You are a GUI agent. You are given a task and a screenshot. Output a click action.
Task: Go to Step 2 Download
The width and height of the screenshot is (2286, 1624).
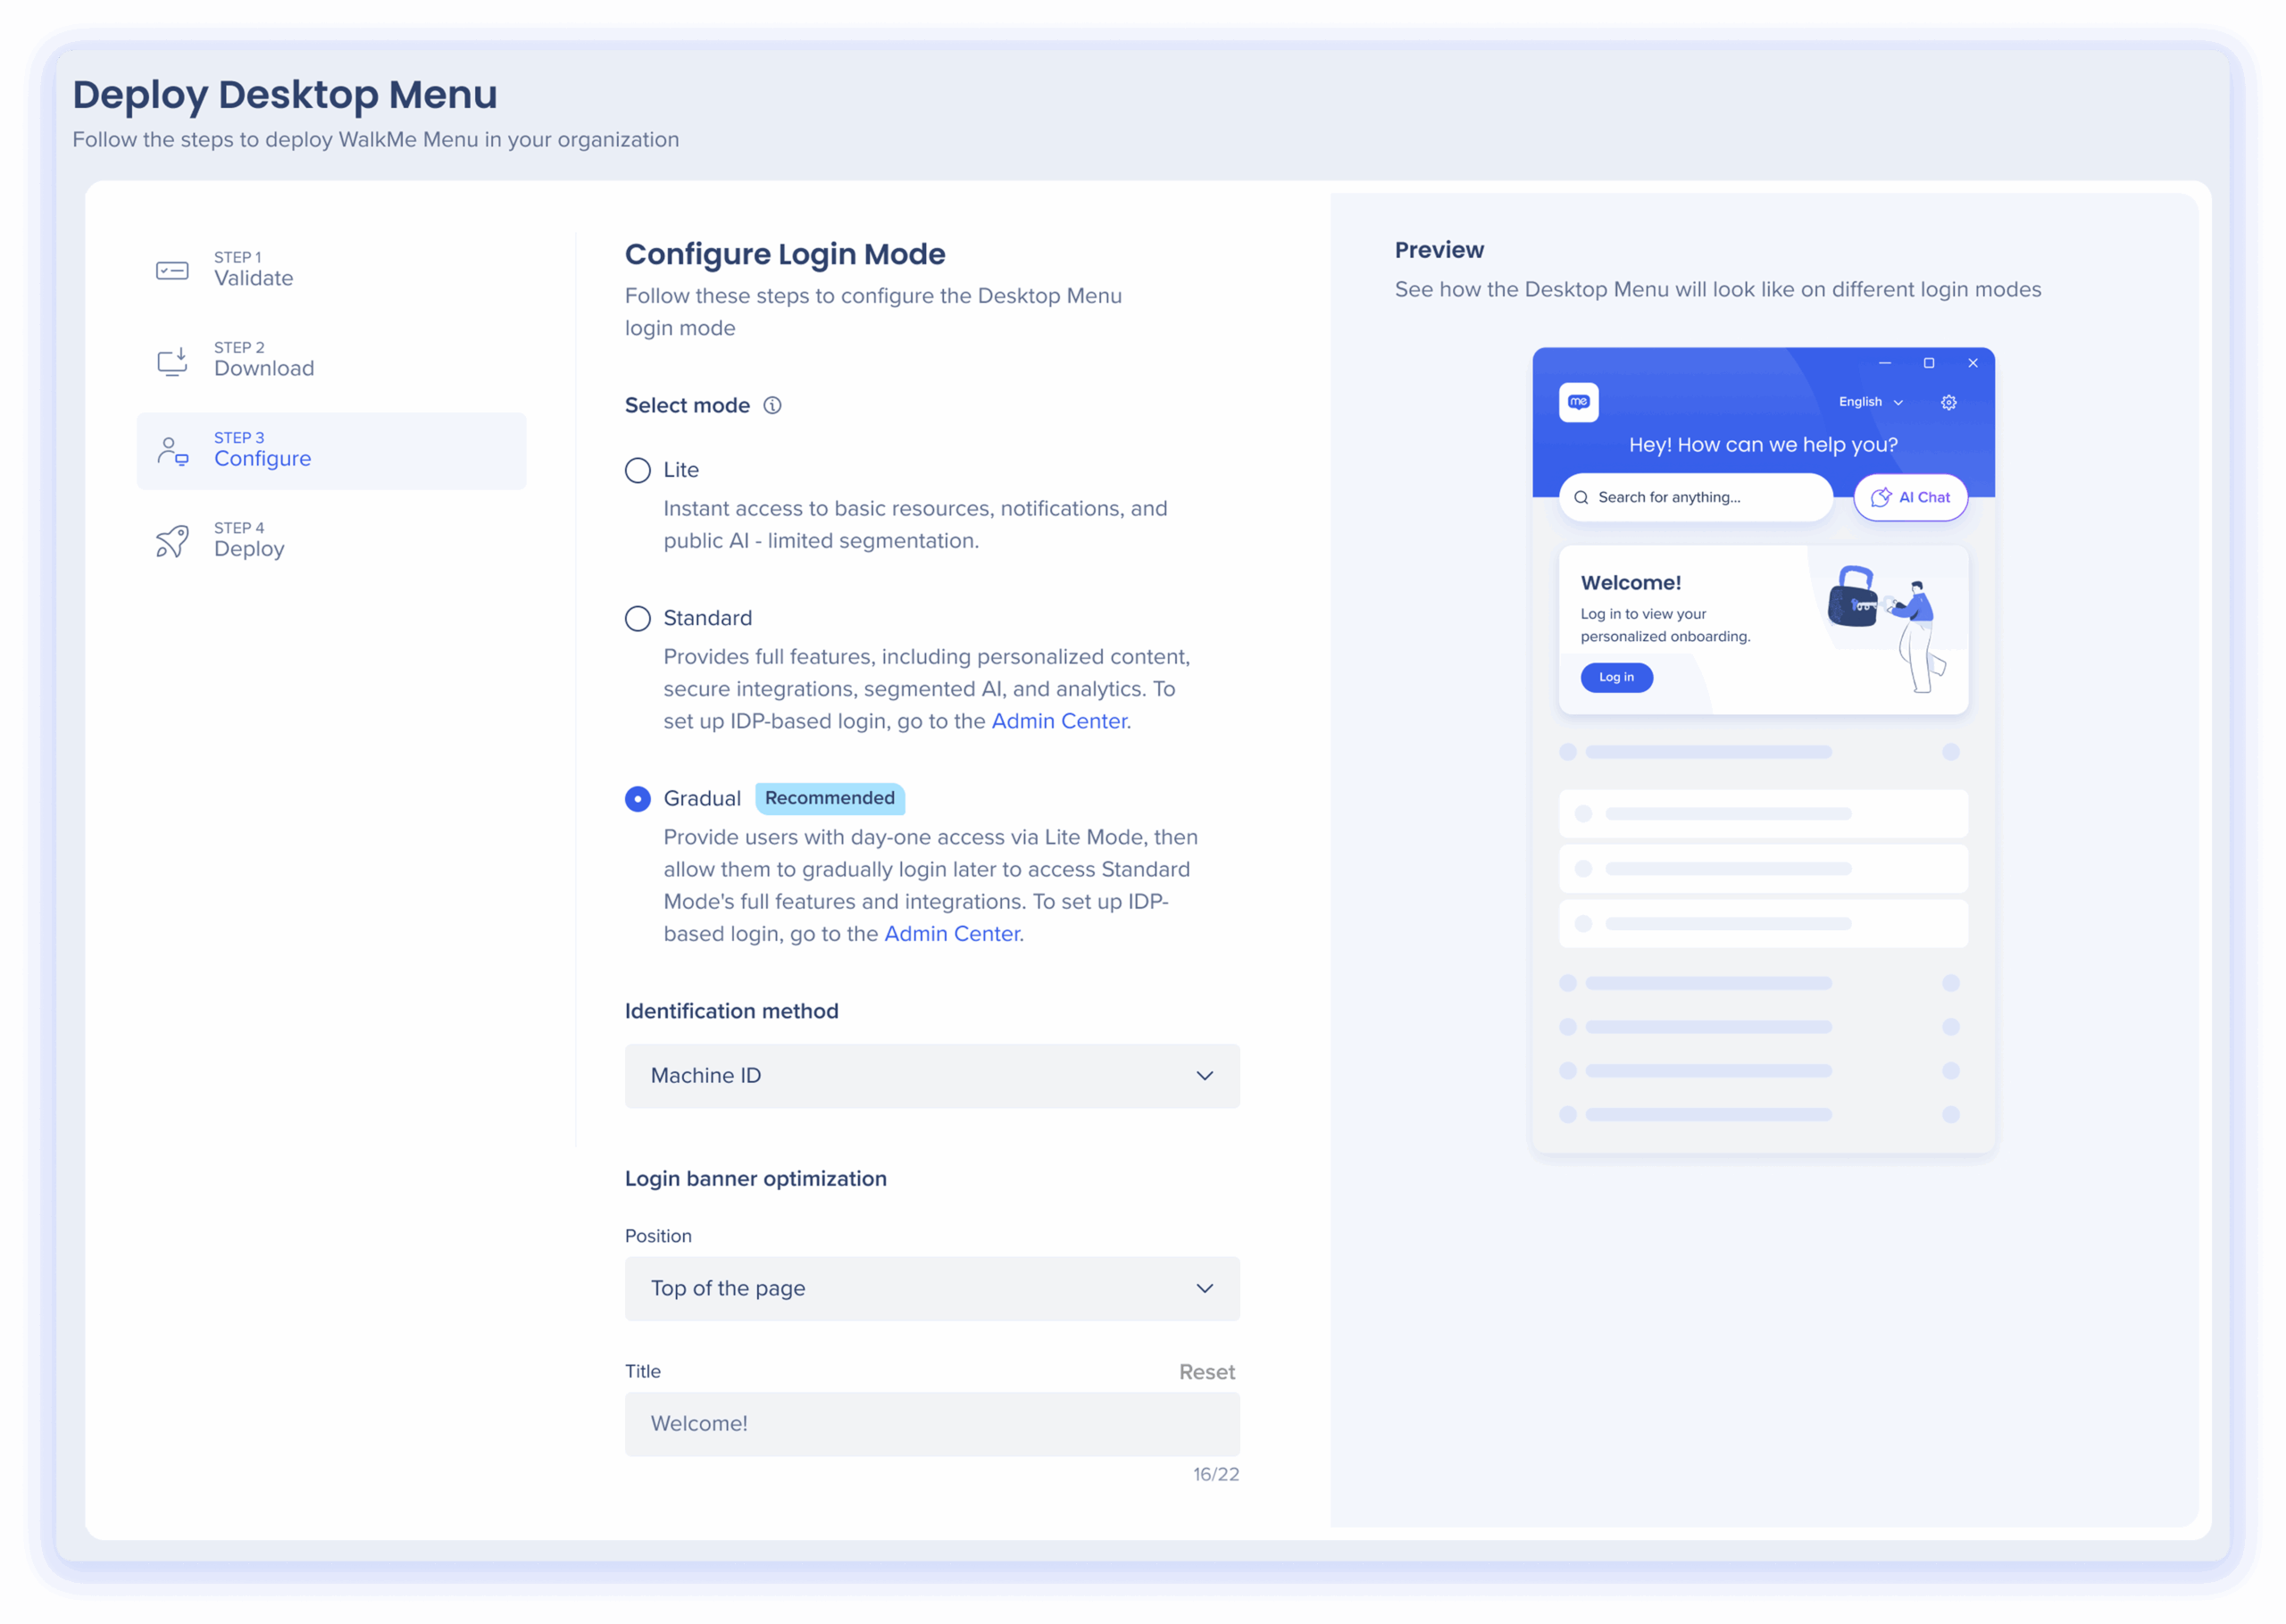pyautogui.click(x=331, y=361)
